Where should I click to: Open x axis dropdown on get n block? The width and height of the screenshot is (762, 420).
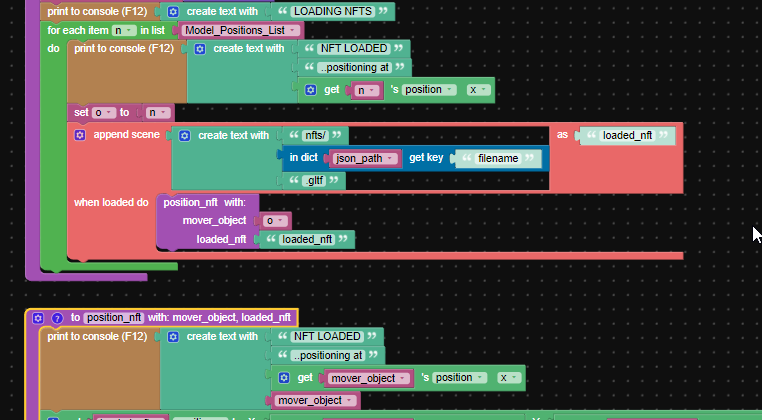479,90
